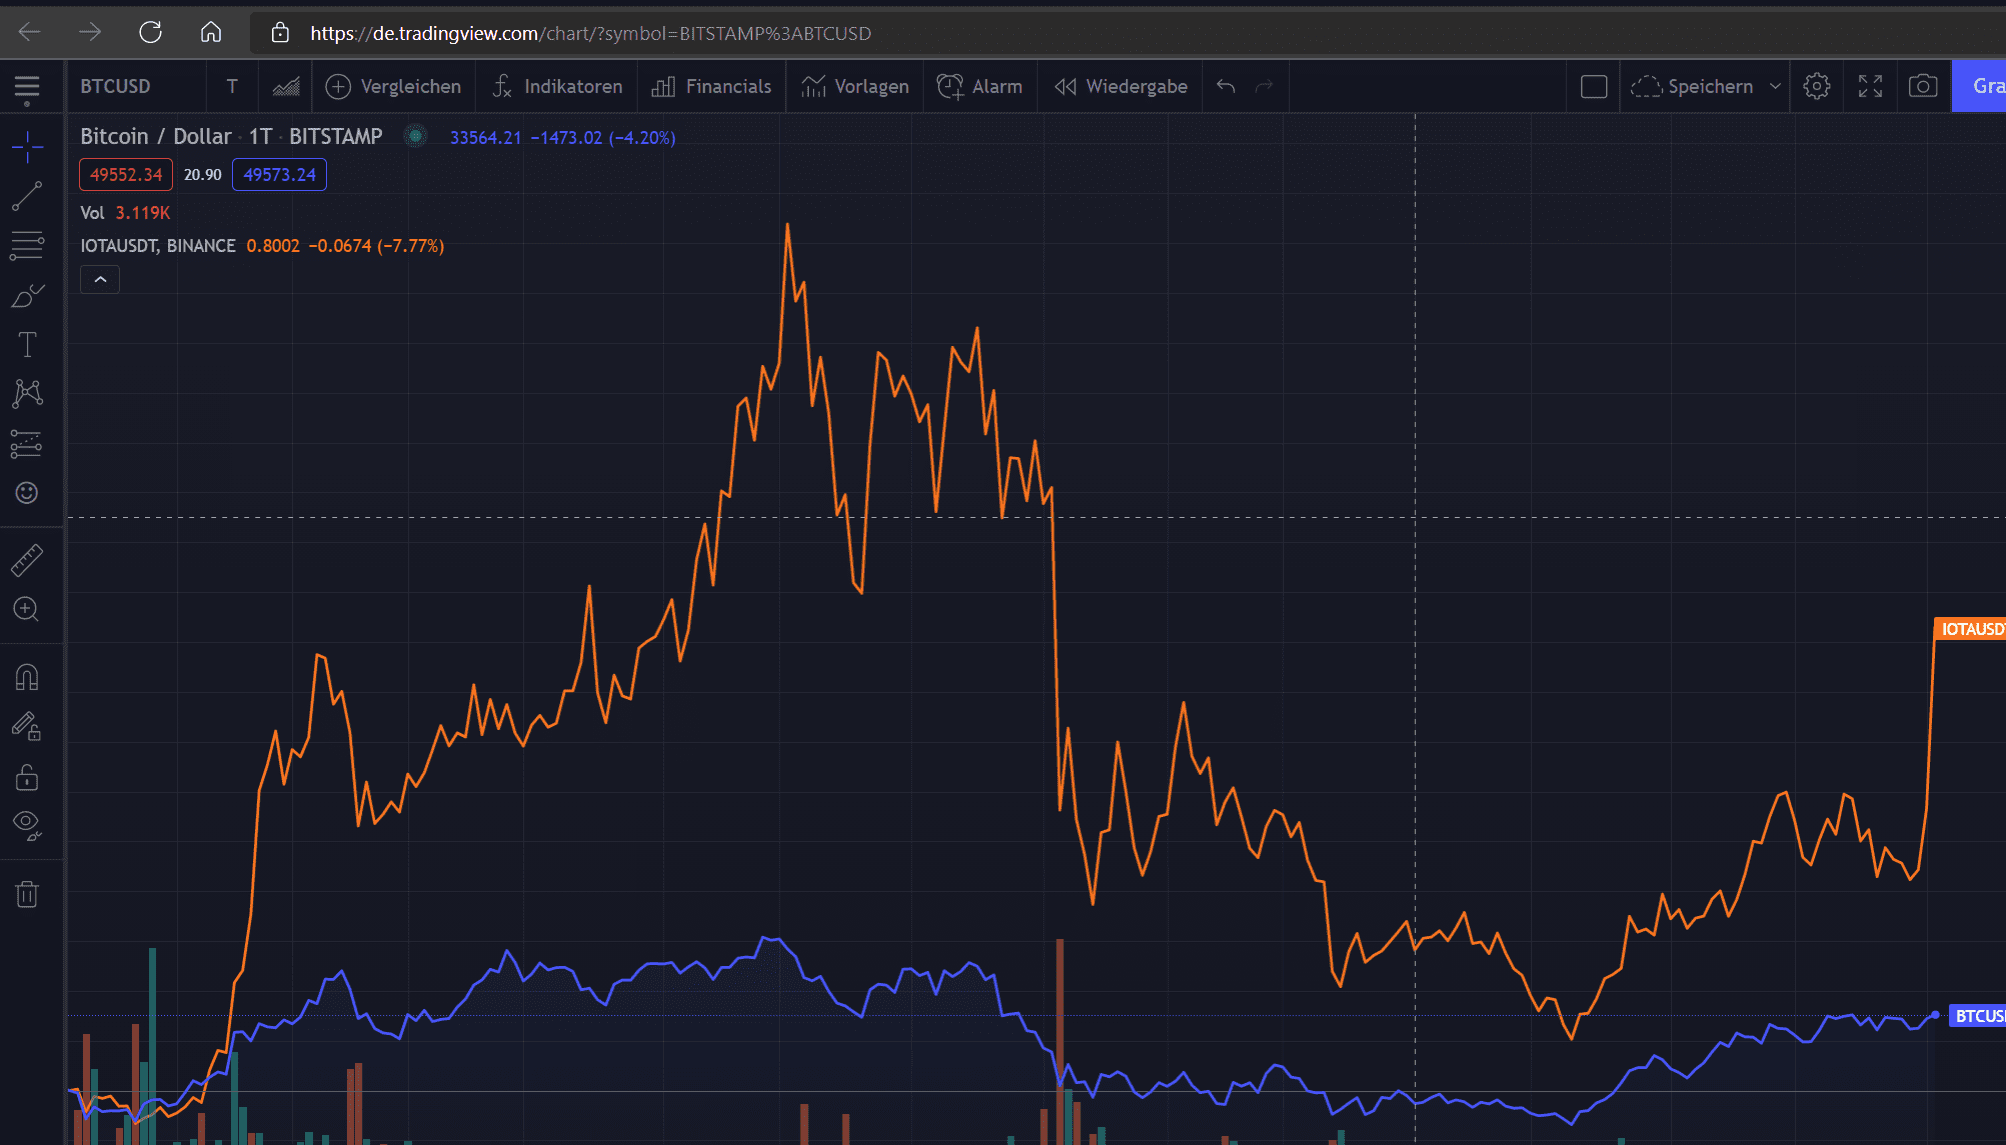Undo the last action
2006x1145 pixels.
pyautogui.click(x=1226, y=86)
